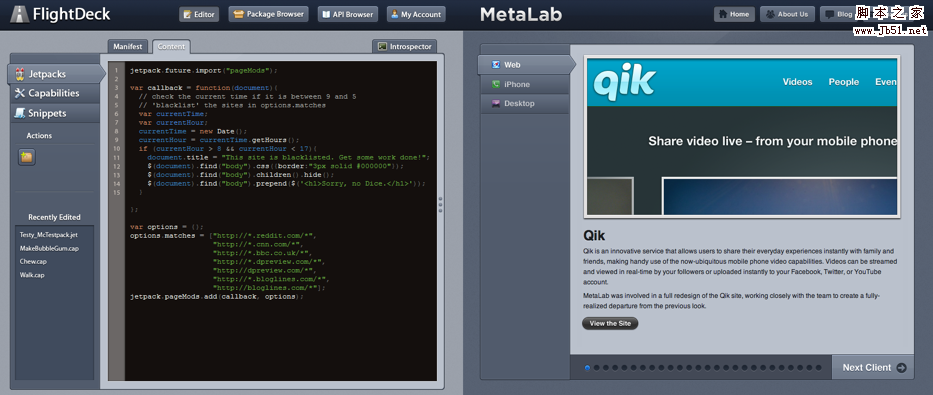Open MakeBubbleGum.cap from Recently Edited
The height and width of the screenshot is (395, 933).
coord(49,248)
